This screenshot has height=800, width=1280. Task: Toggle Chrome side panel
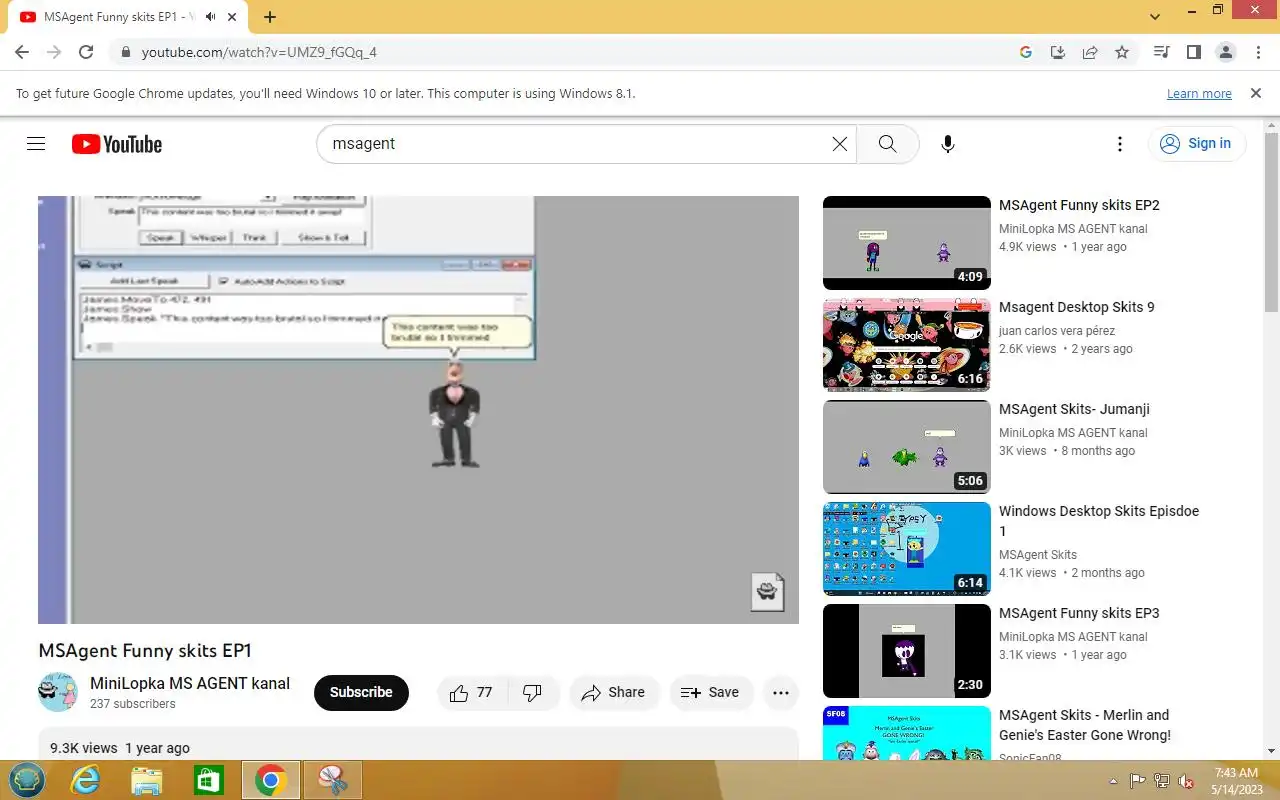[1193, 52]
